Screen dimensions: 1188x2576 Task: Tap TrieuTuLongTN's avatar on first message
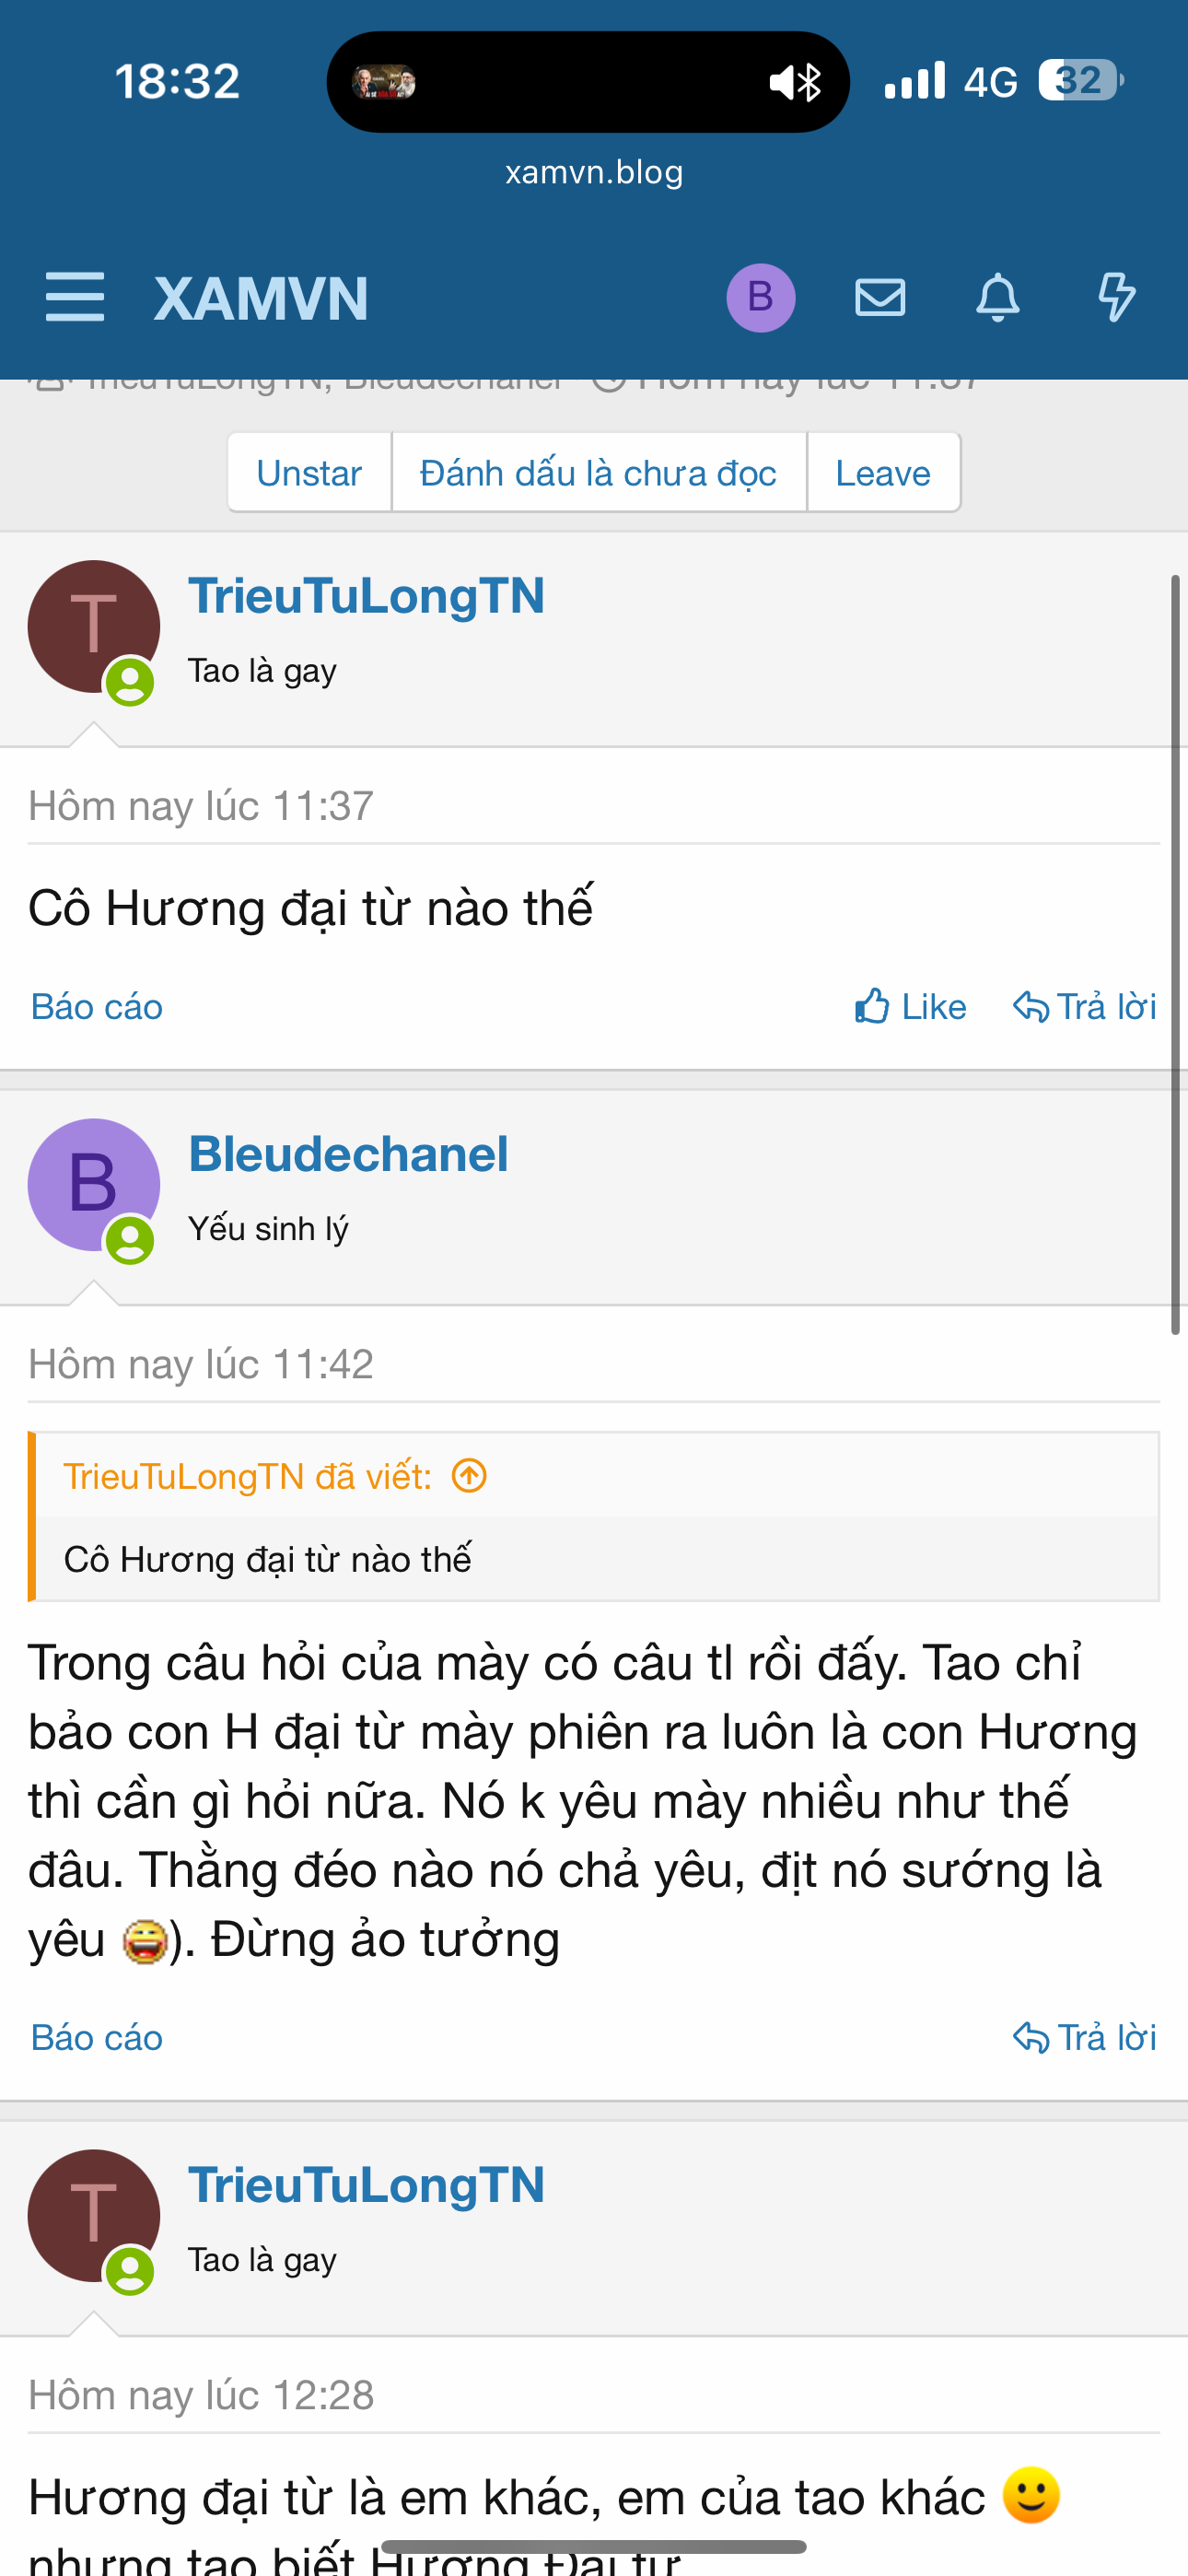tap(93, 626)
